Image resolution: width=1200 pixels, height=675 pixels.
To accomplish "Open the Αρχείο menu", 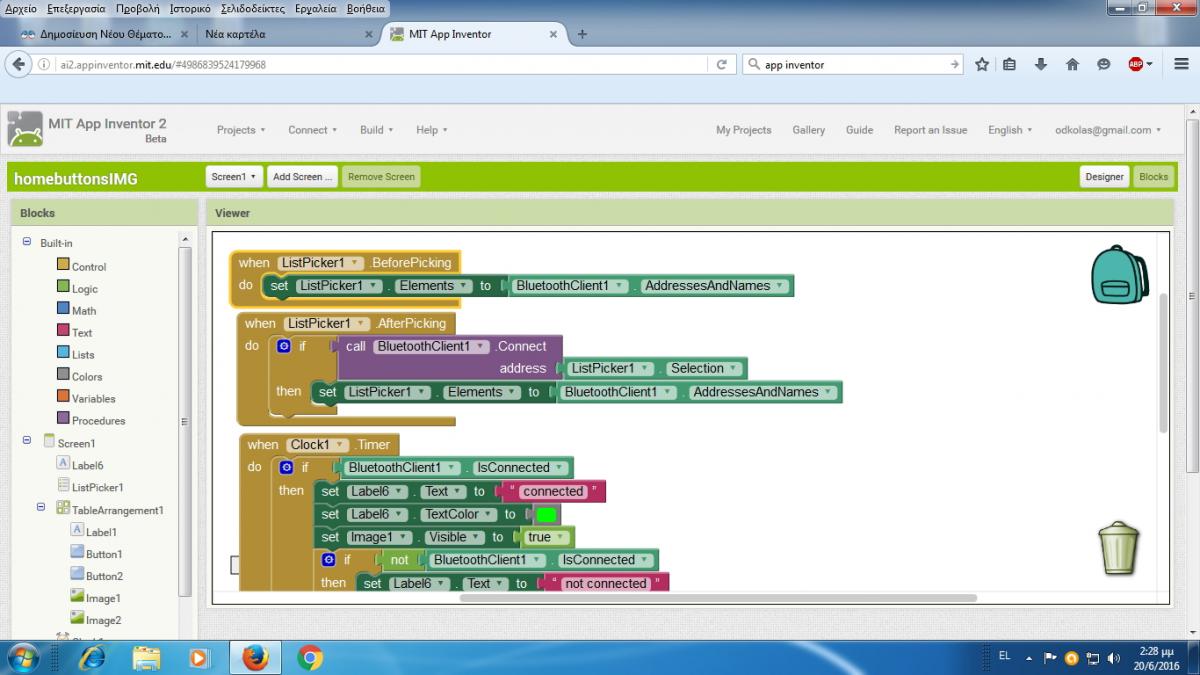I will (21, 8).
